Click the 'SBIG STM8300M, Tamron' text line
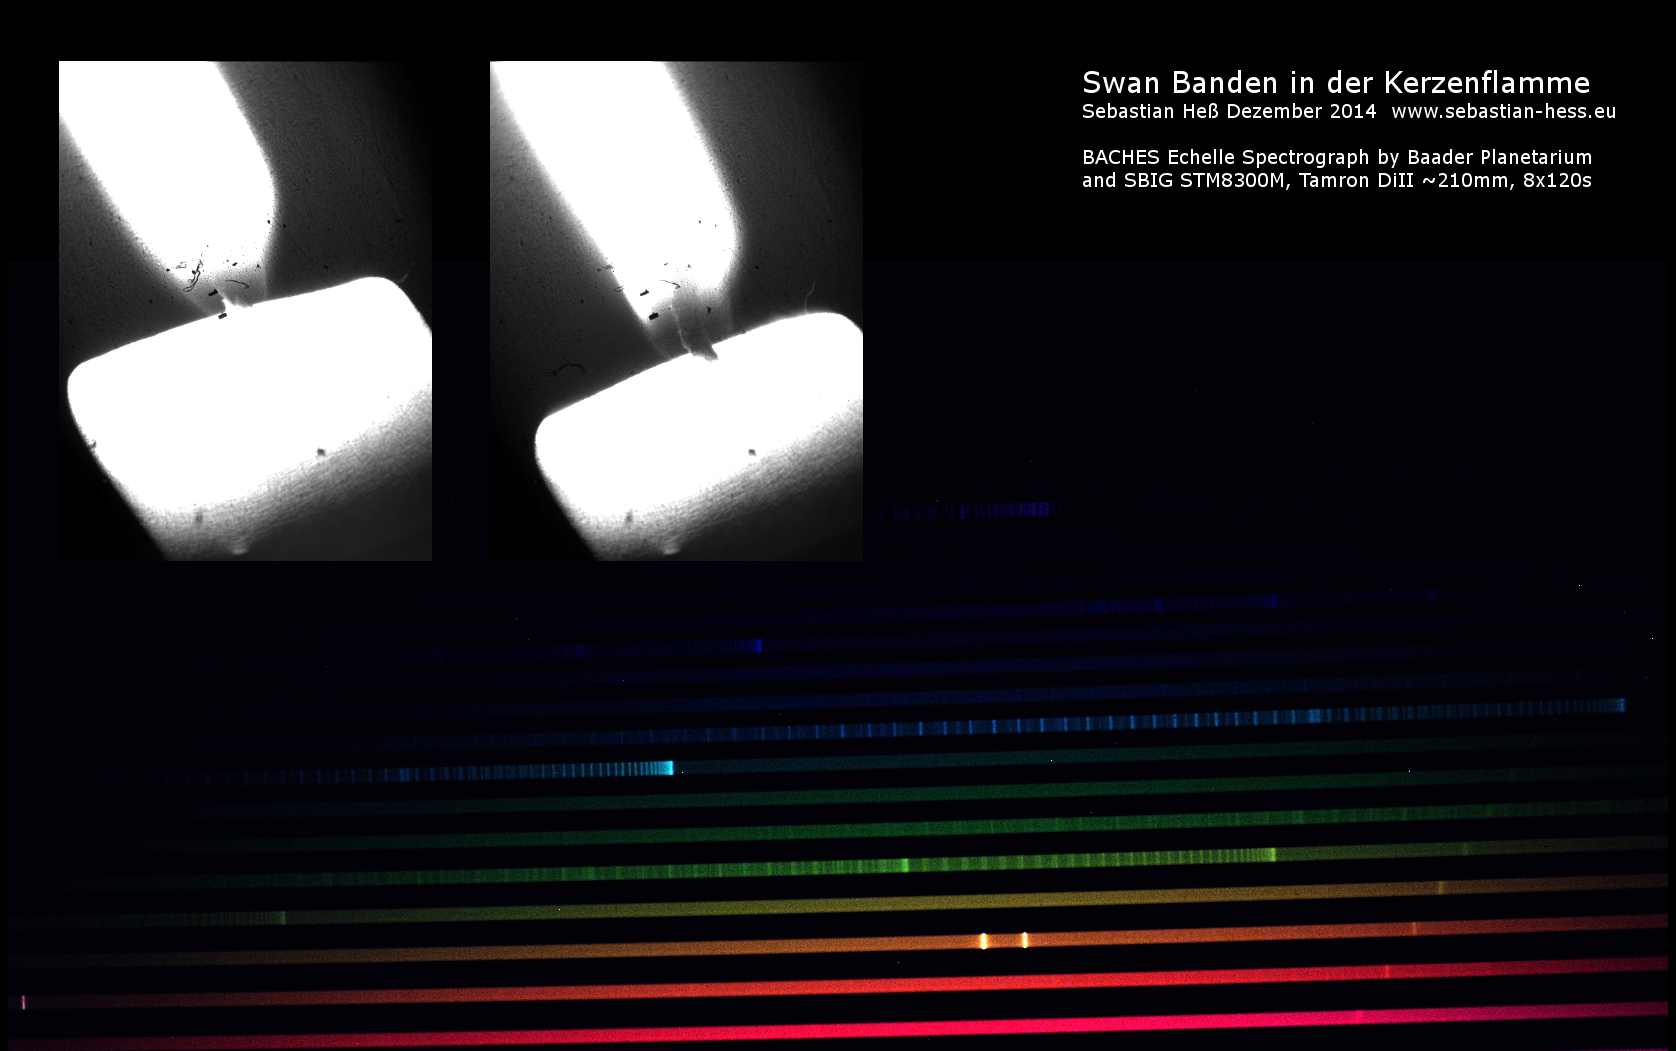The image size is (1676, 1051). click(1336, 181)
